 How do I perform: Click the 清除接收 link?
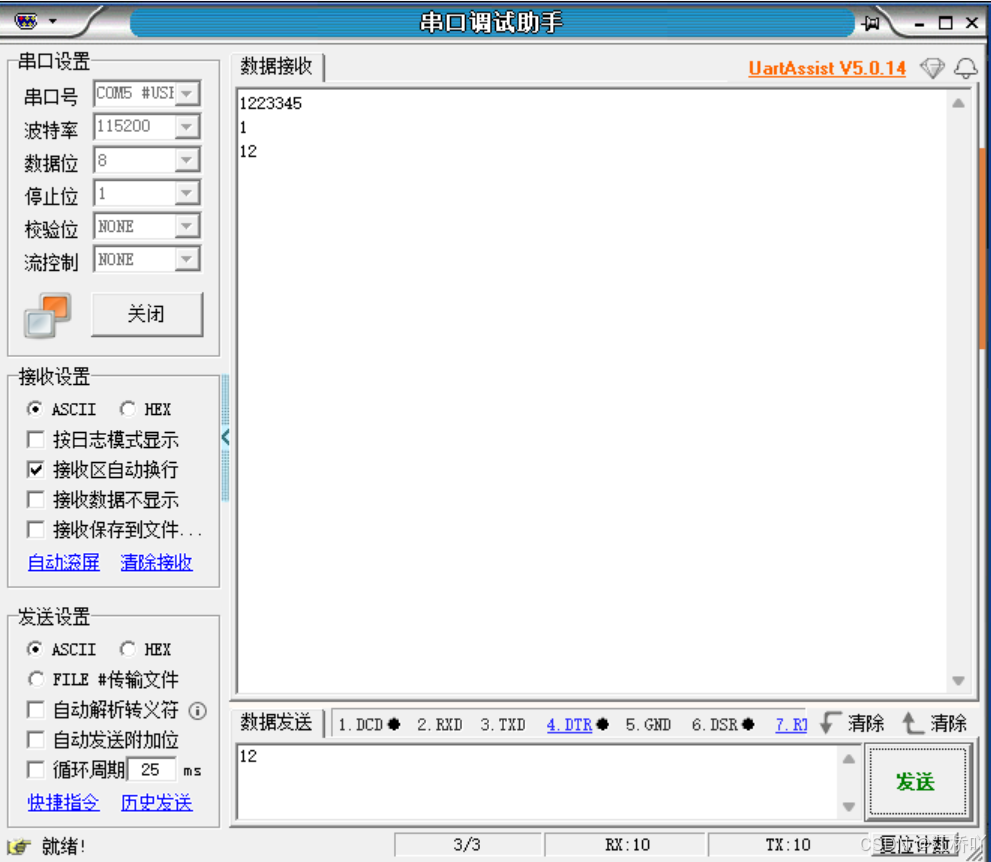pos(156,562)
